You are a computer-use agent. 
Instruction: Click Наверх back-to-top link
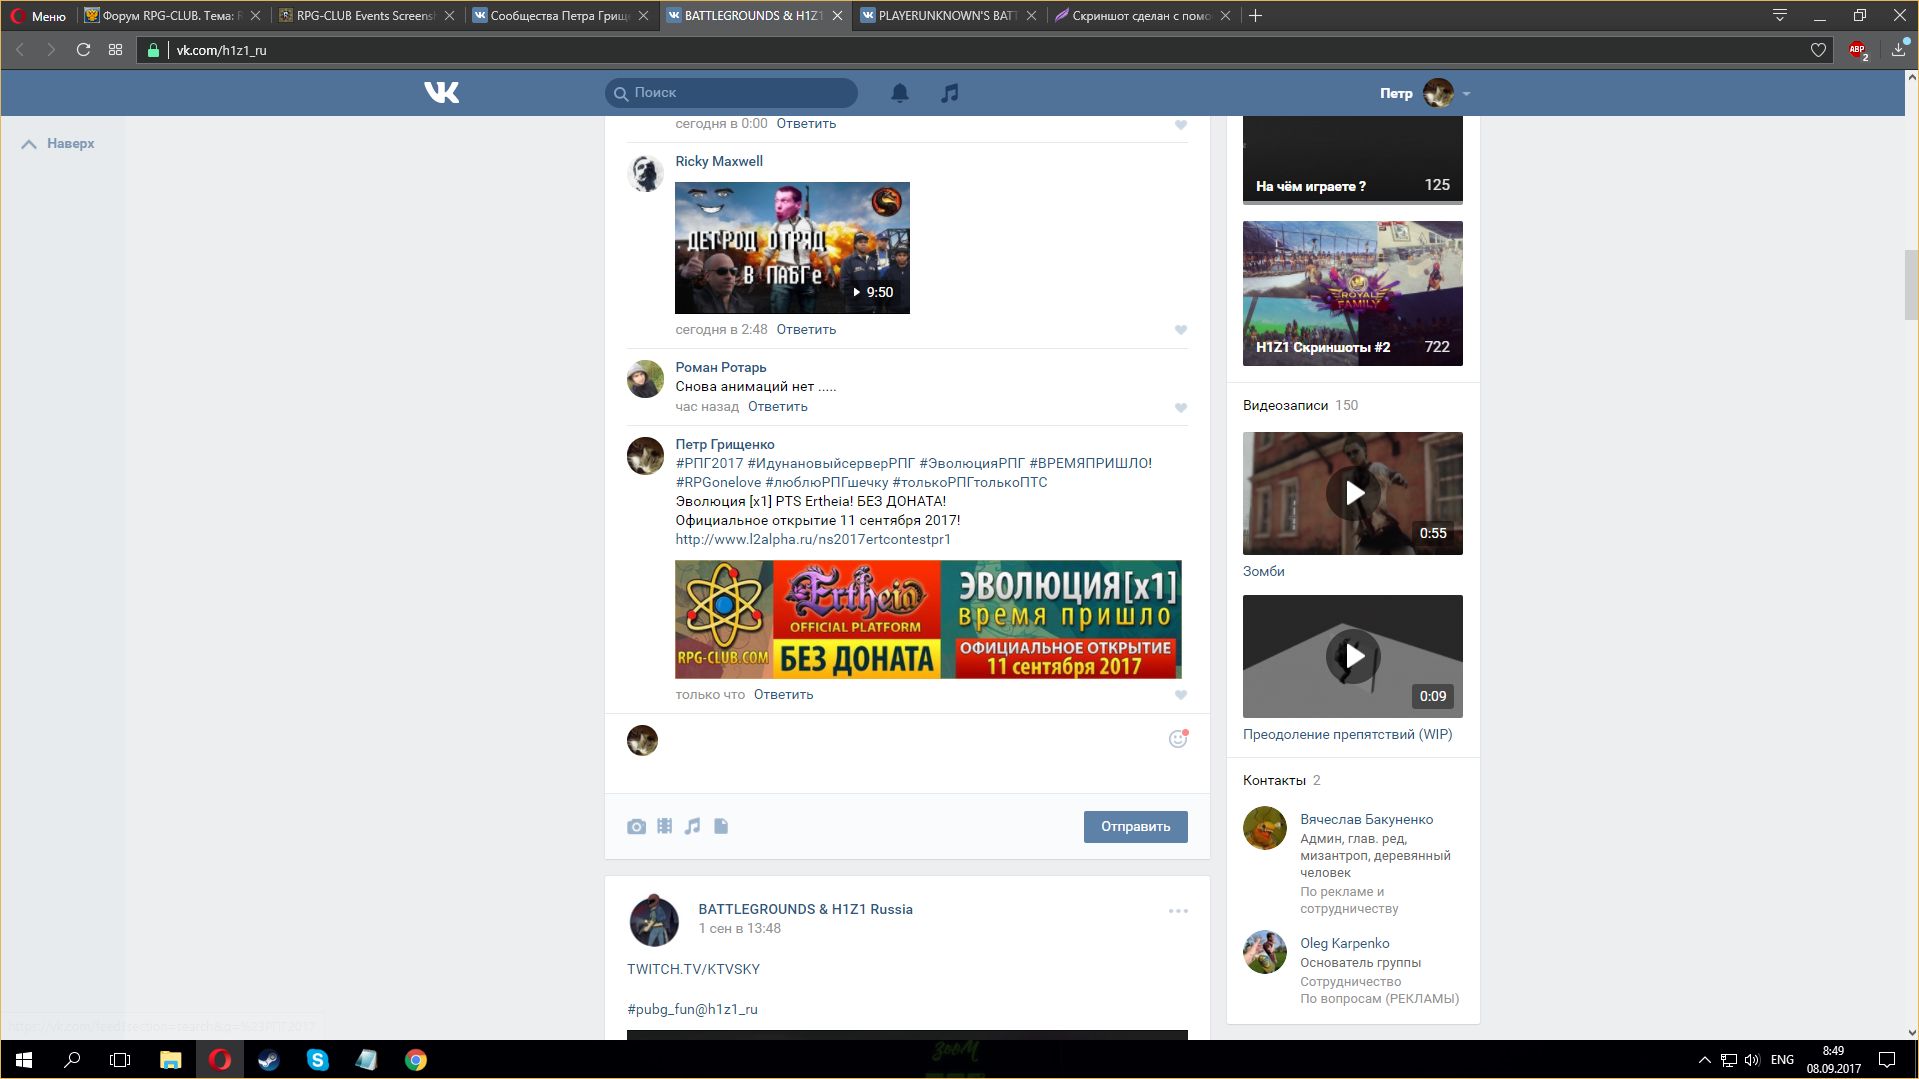coord(59,144)
